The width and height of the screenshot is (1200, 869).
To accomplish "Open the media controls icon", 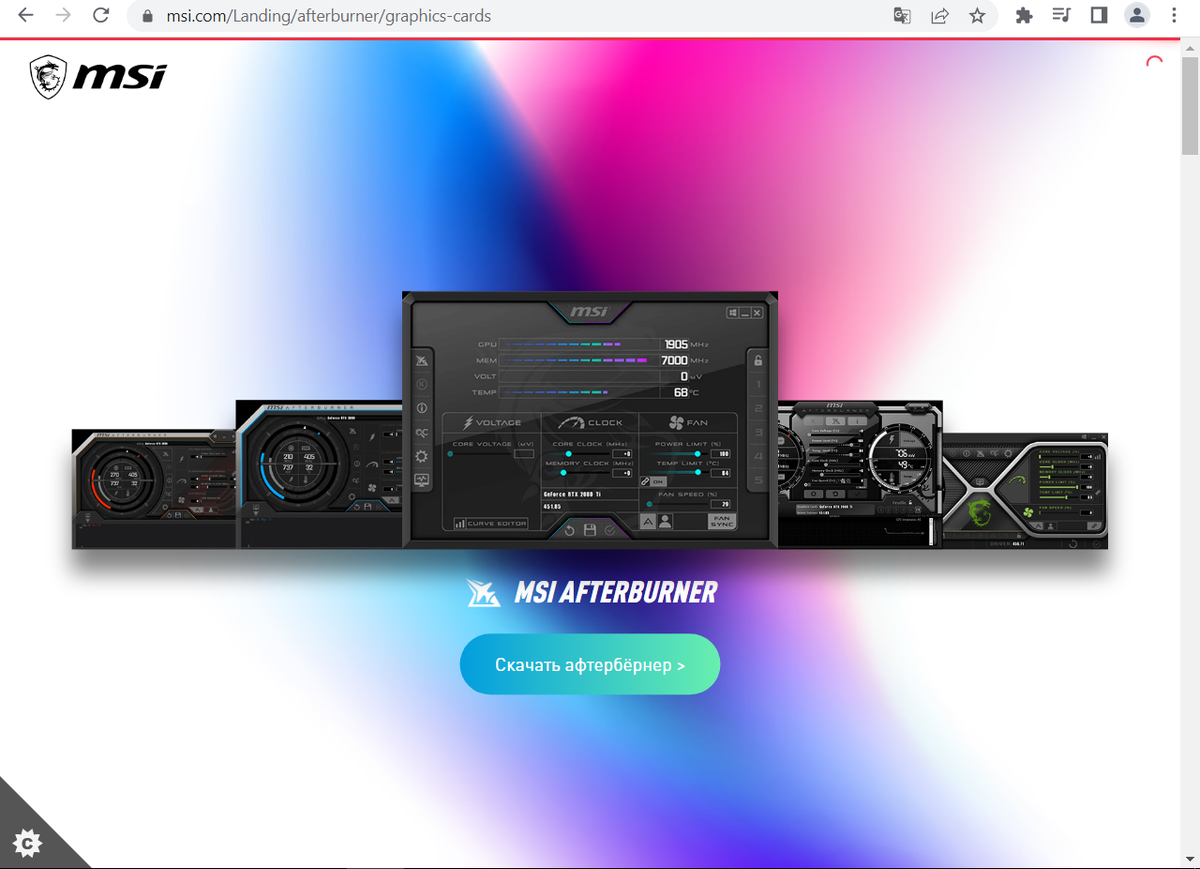I will (1061, 16).
